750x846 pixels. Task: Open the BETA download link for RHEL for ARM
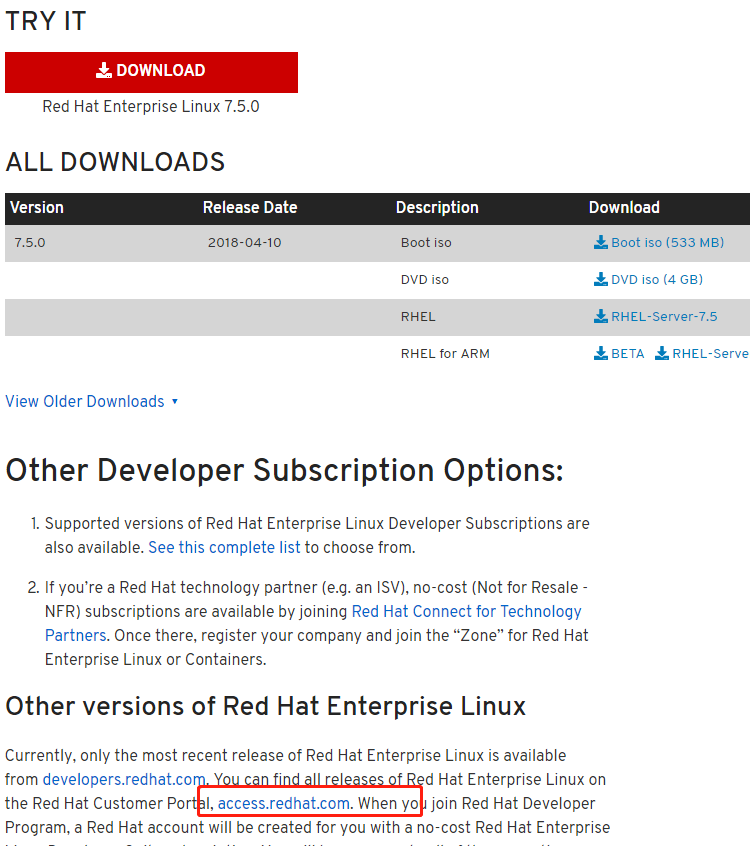628,354
